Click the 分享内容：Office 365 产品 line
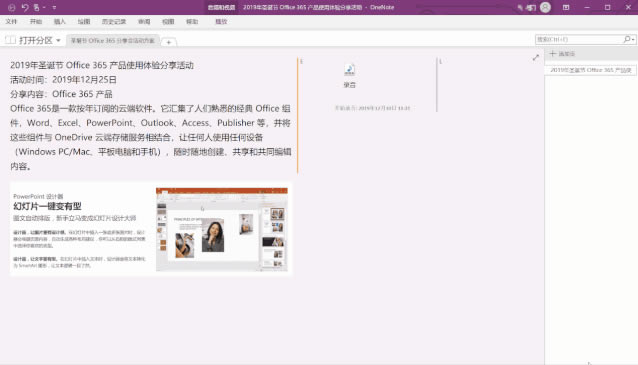Screen dimensions: 638x365 pyautogui.click(x=61, y=94)
